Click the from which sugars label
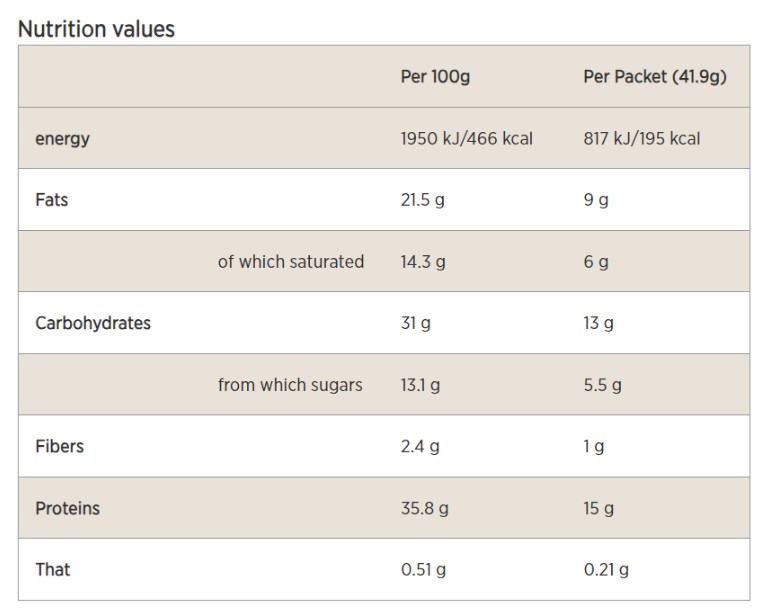767x609 pixels. [x=290, y=385]
